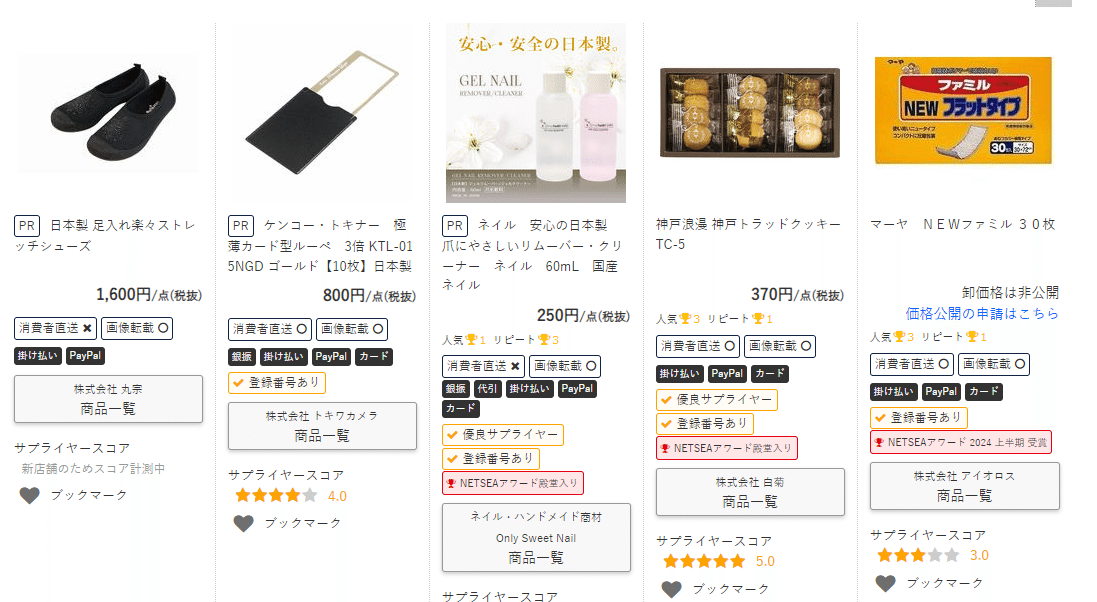Open the black stretch shoes thumbnail
This screenshot has width=1097, height=602.
[x=108, y=113]
